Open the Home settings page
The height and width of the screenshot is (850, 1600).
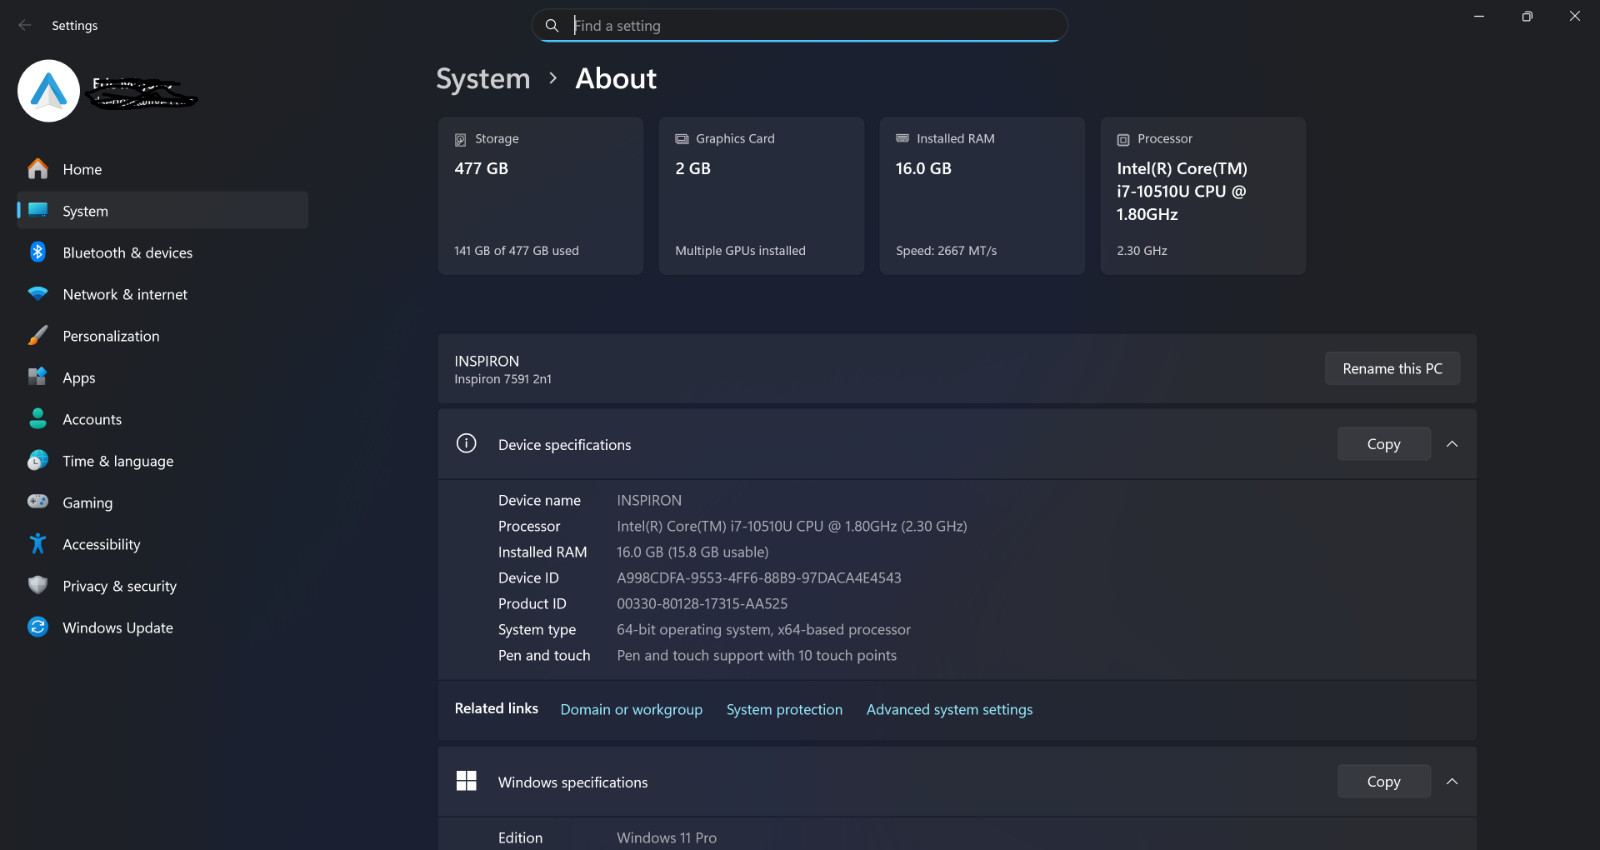point(162,169)
